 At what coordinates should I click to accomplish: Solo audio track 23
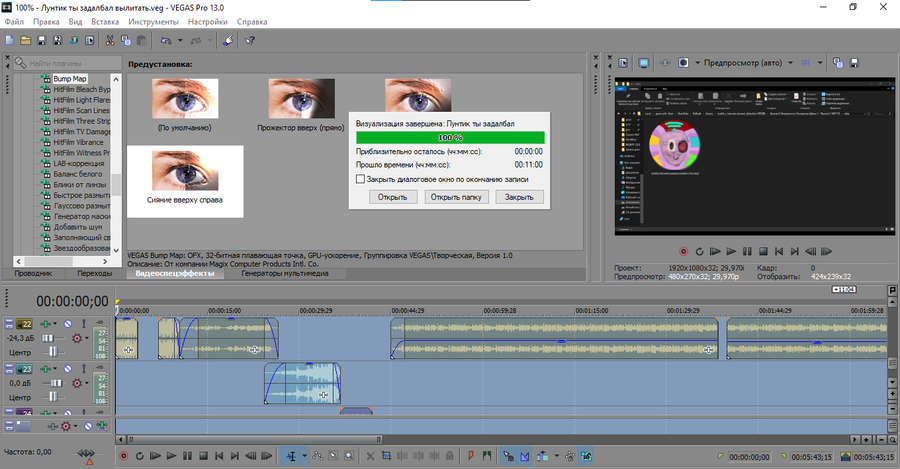tap(84, 369)
